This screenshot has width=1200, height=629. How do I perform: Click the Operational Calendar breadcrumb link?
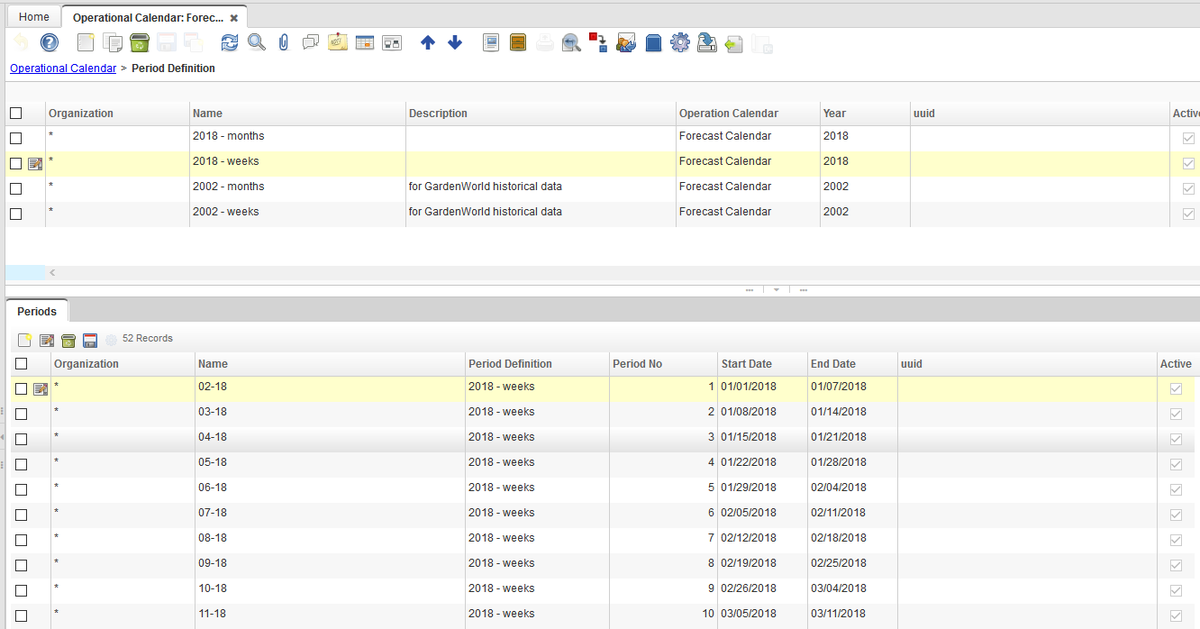pos(63,69)
